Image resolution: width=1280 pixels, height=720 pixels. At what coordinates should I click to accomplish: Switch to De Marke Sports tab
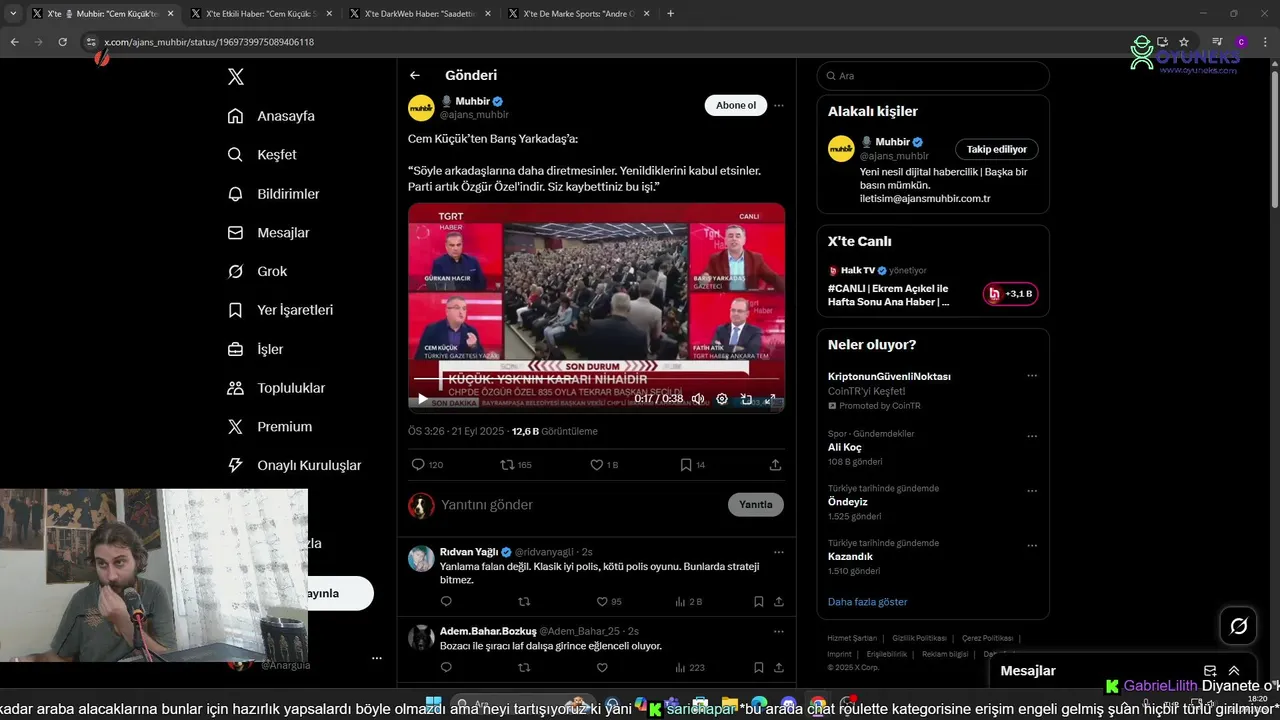[x=578, y=14]
